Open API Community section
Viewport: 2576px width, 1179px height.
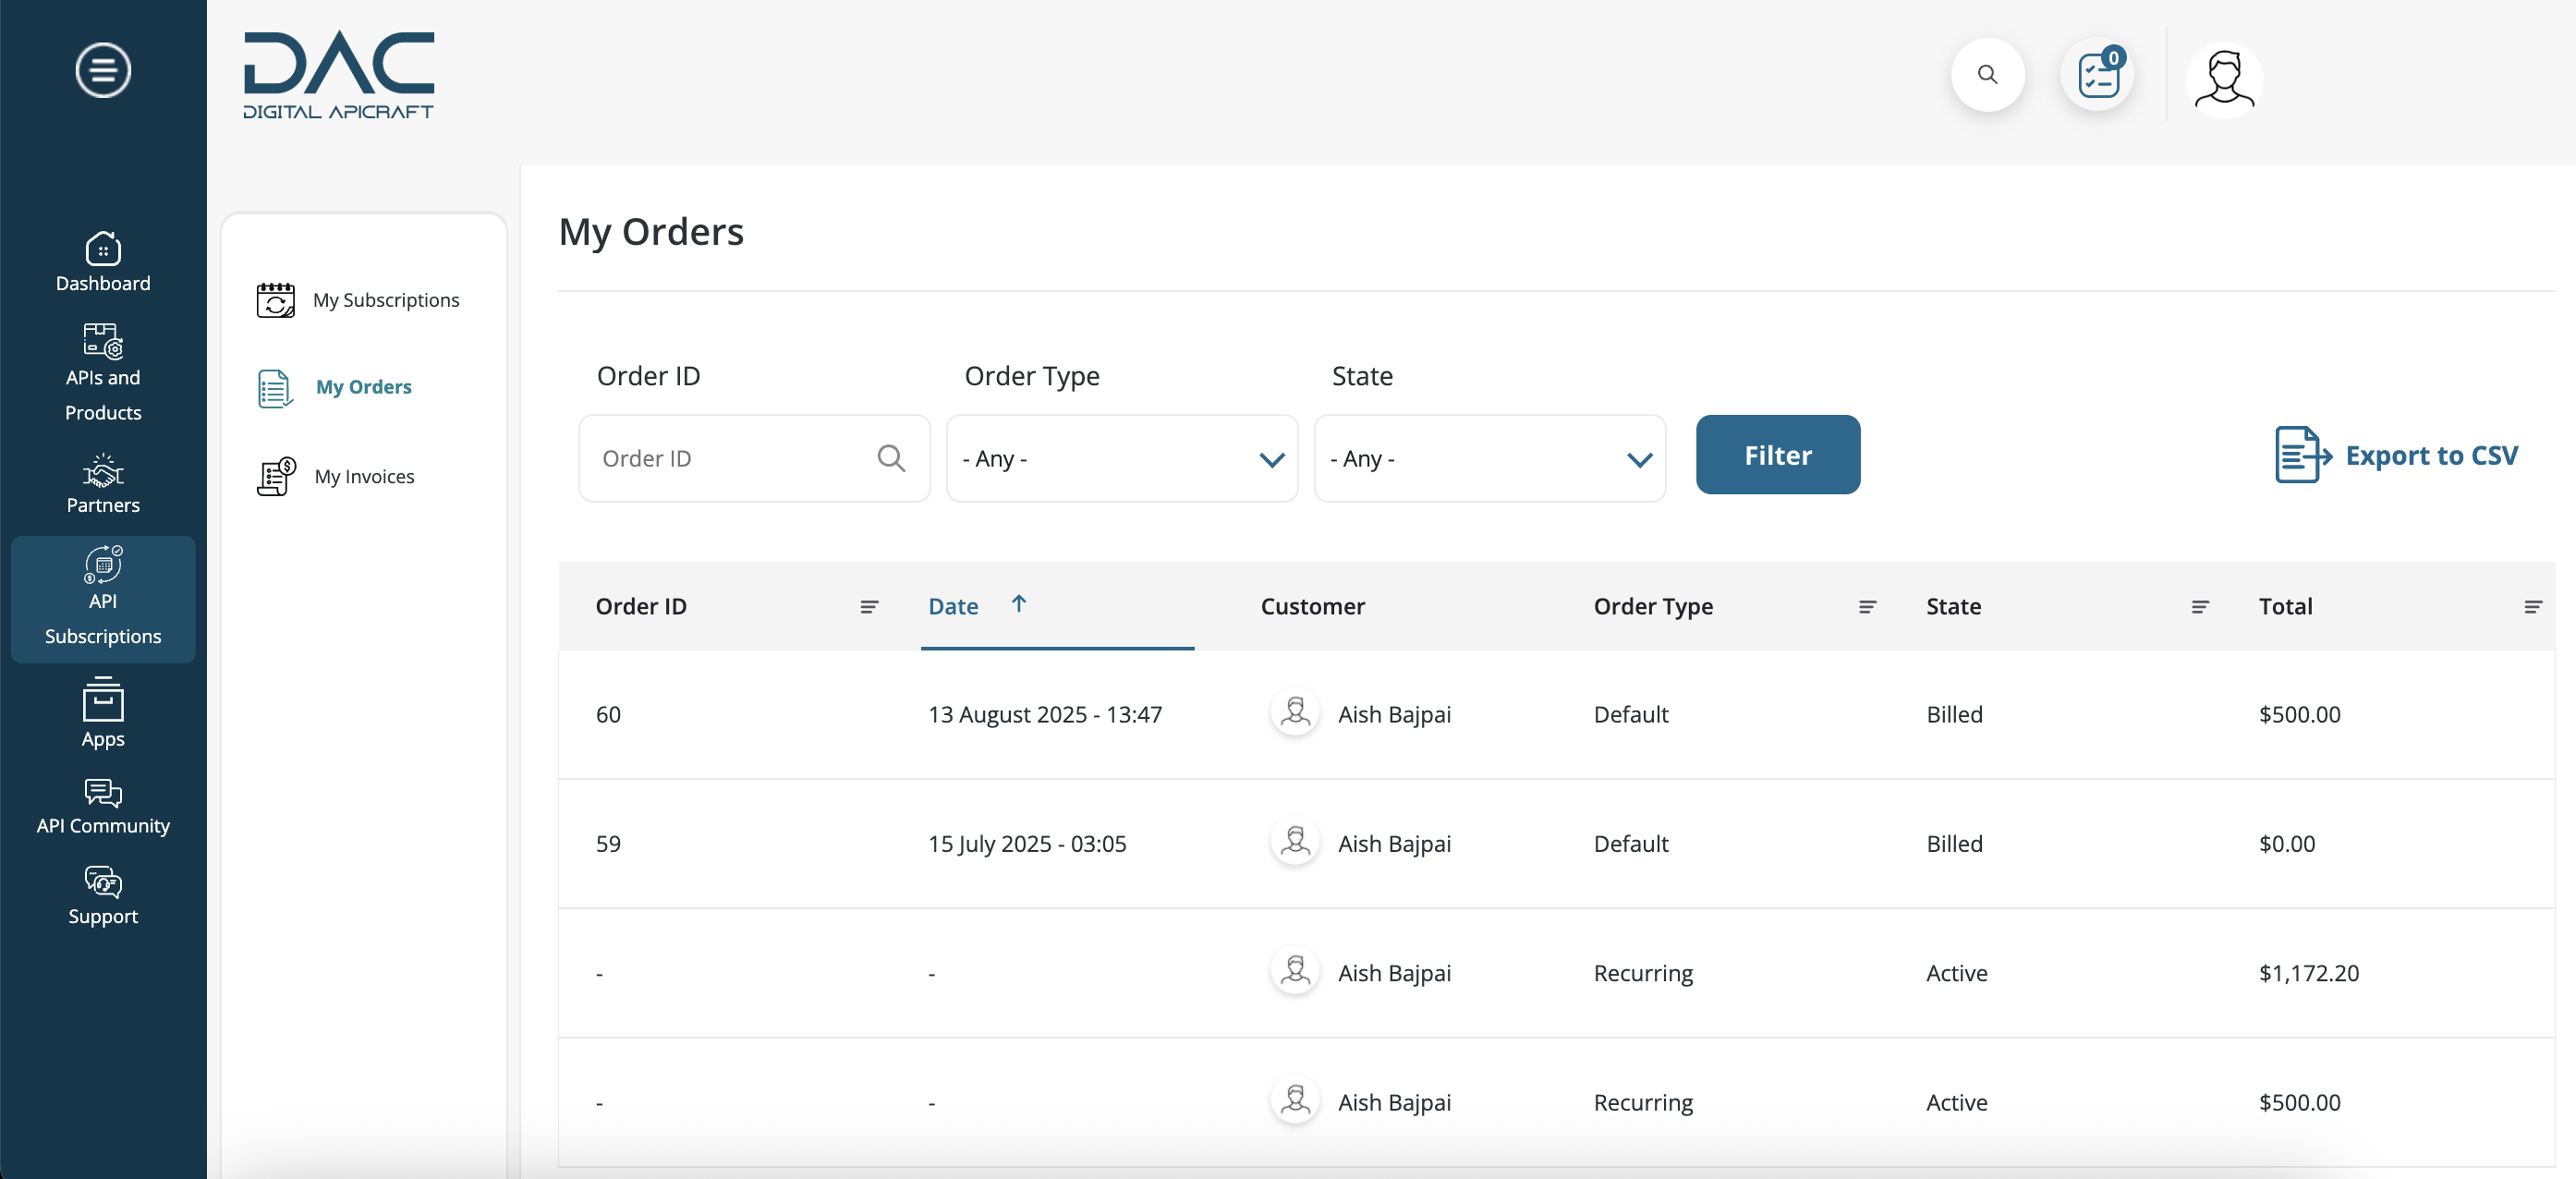click(103, 807)
